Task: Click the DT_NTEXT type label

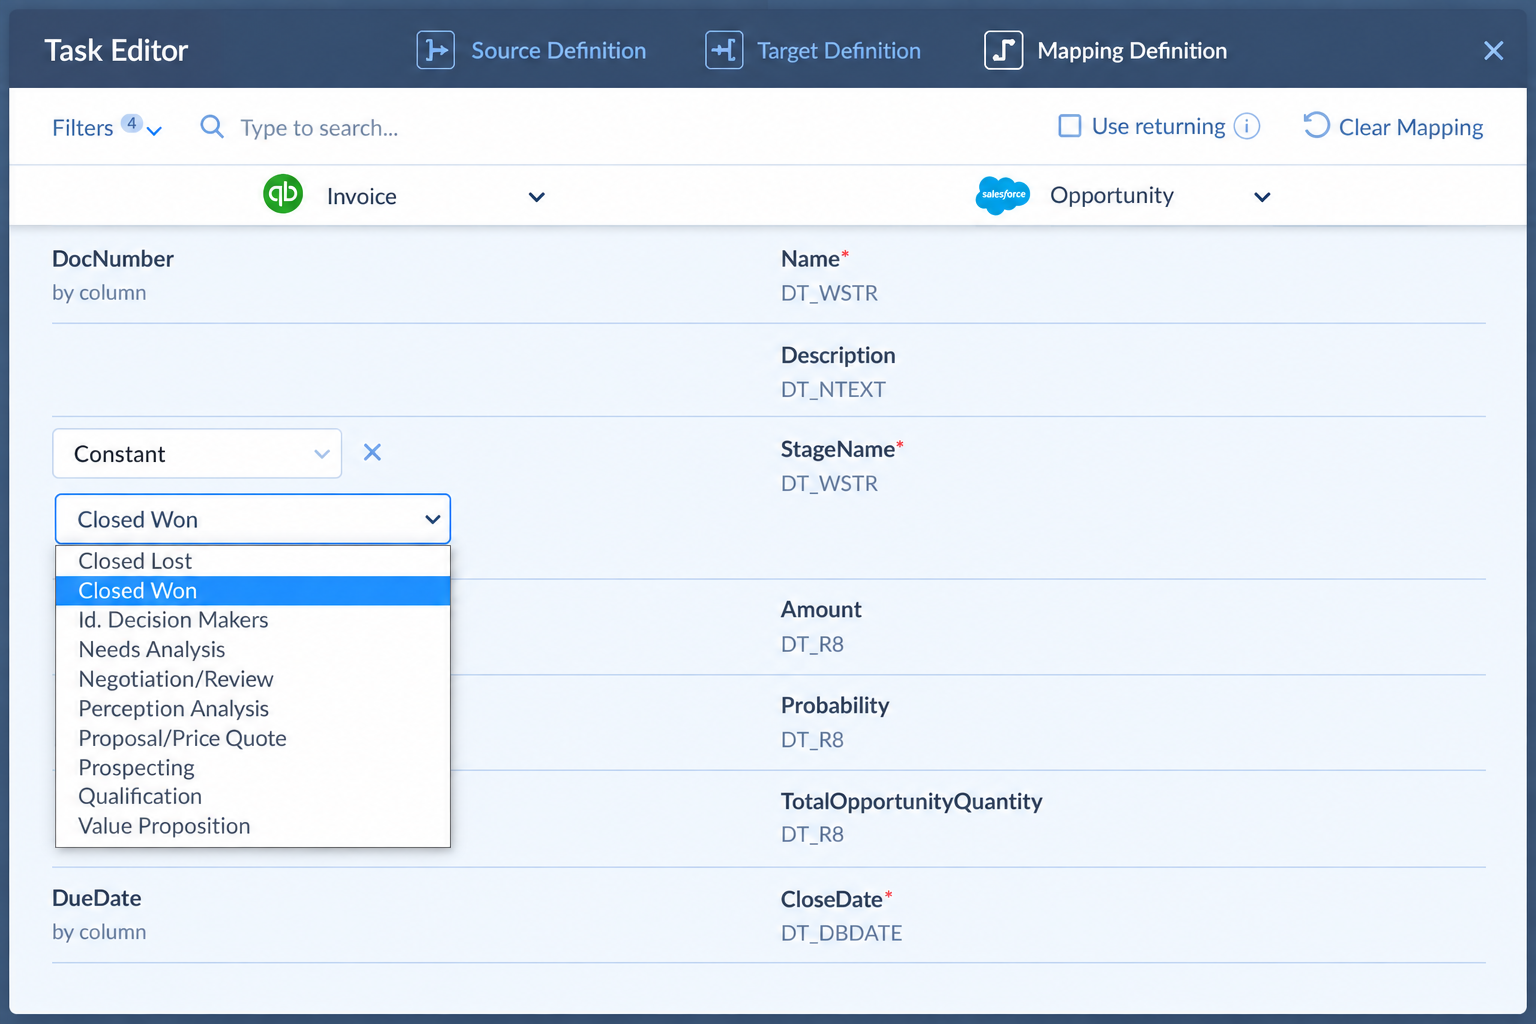Action: (x=833, y=389)
